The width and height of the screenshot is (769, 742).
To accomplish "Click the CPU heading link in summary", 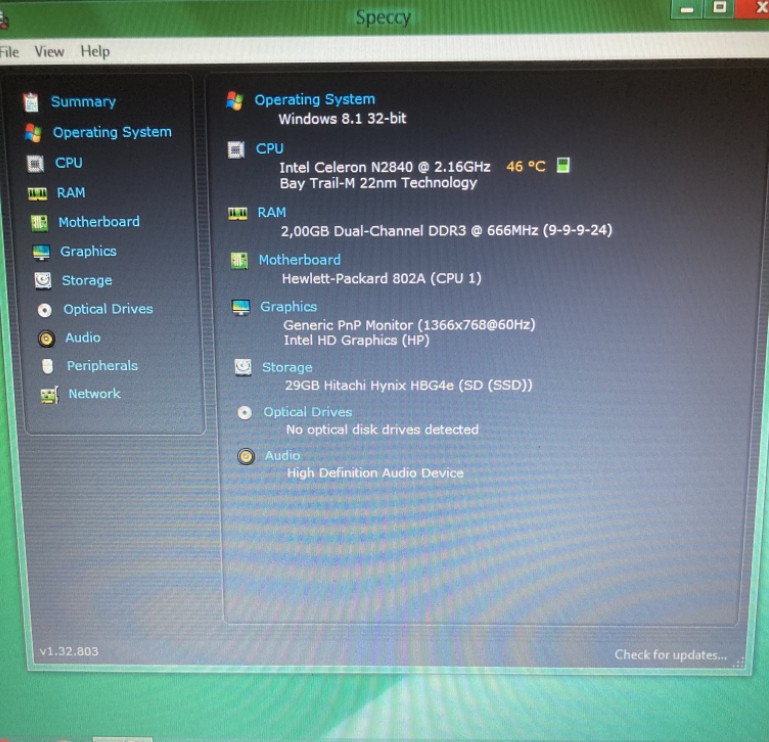I will (270, 149).
